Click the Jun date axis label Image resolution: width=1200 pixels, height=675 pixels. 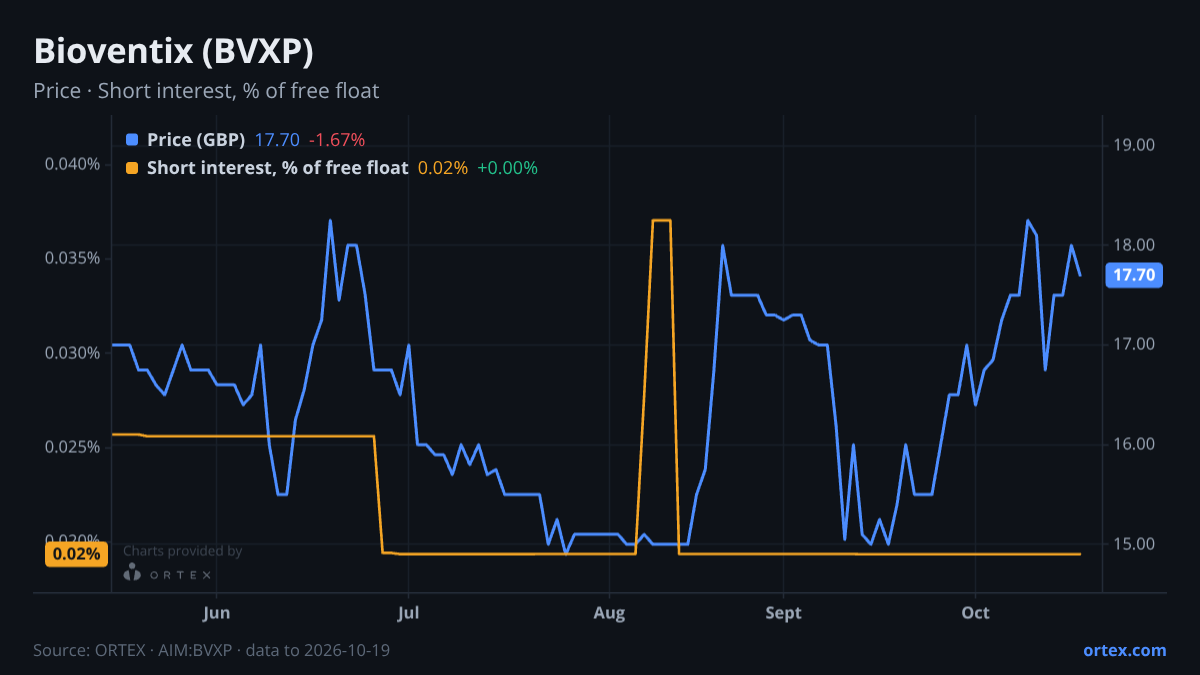[216, 613]
